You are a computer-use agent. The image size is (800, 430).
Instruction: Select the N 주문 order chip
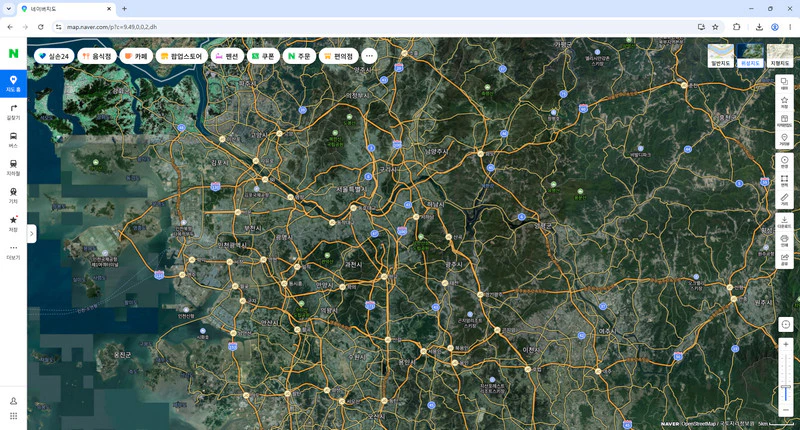[x=299, y=56]
